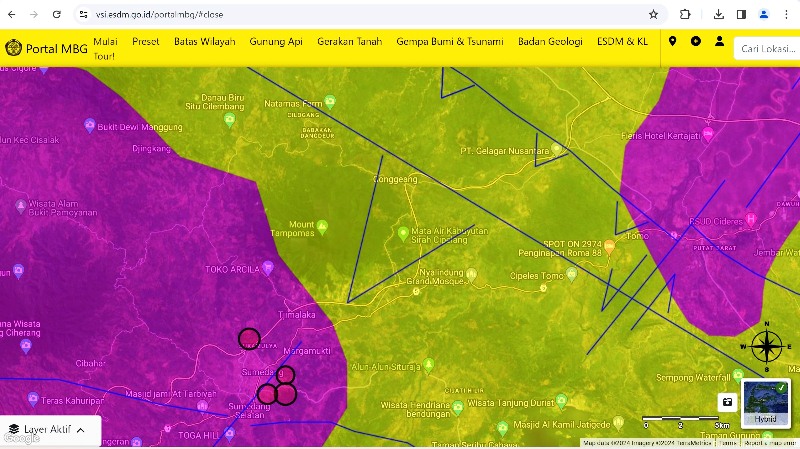Click the Nyai Indung Grand Mosque marker
The width and height of the screenshot is (800, 449).
coord(471,275)
